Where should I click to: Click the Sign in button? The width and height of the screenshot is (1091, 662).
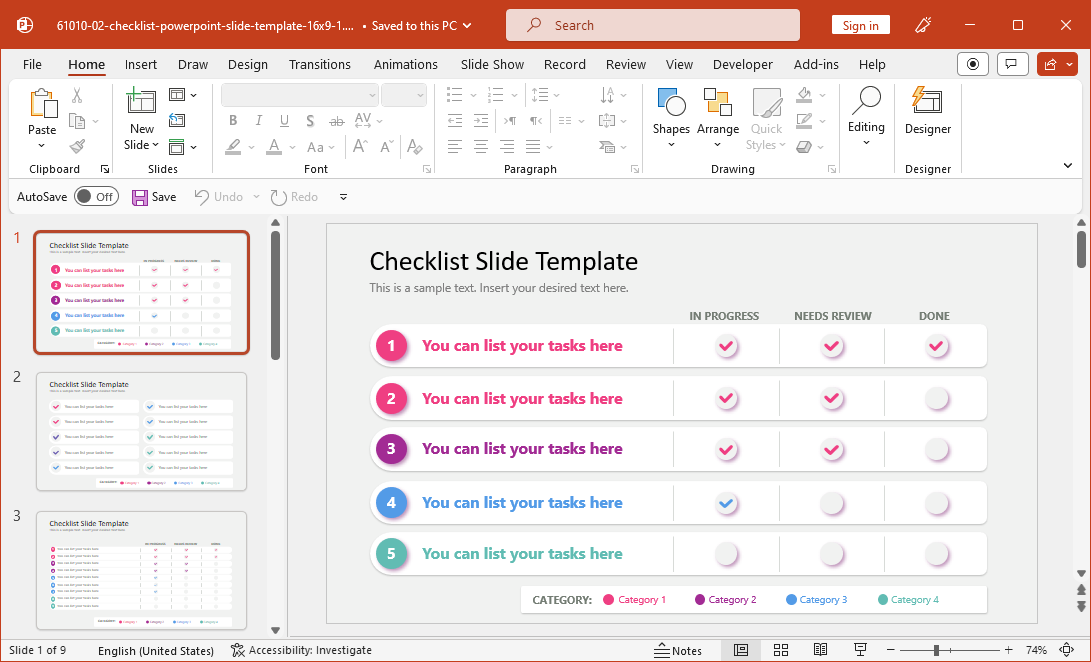point(861,24)
